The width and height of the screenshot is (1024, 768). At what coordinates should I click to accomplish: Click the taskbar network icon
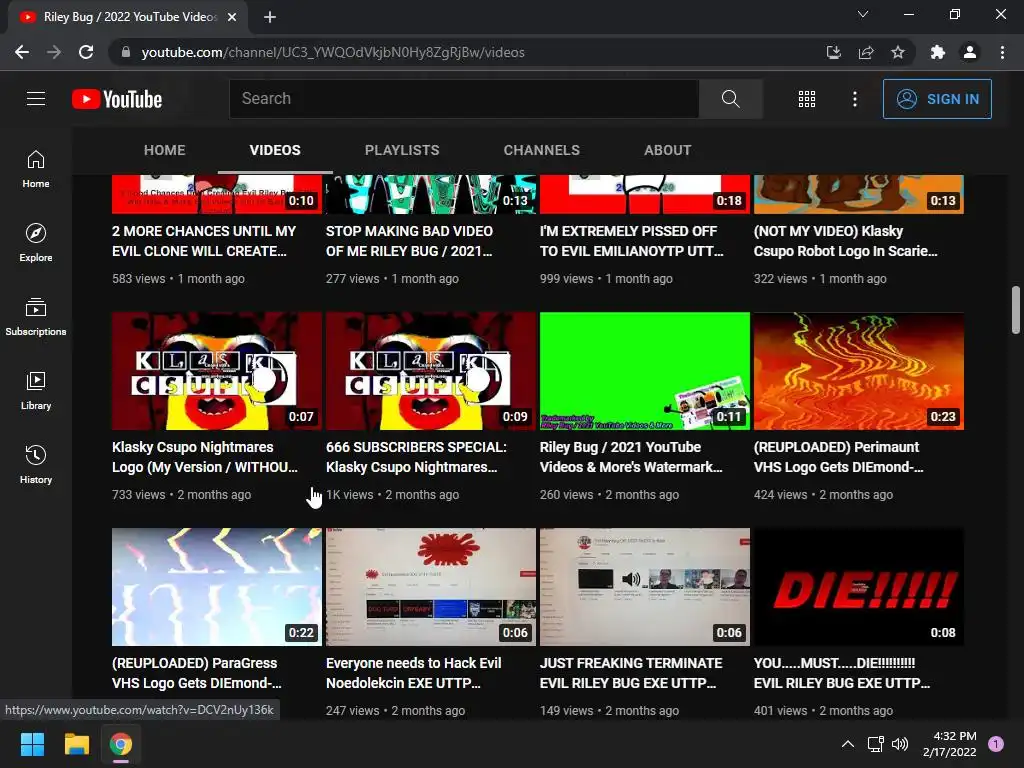pos(875,744)
